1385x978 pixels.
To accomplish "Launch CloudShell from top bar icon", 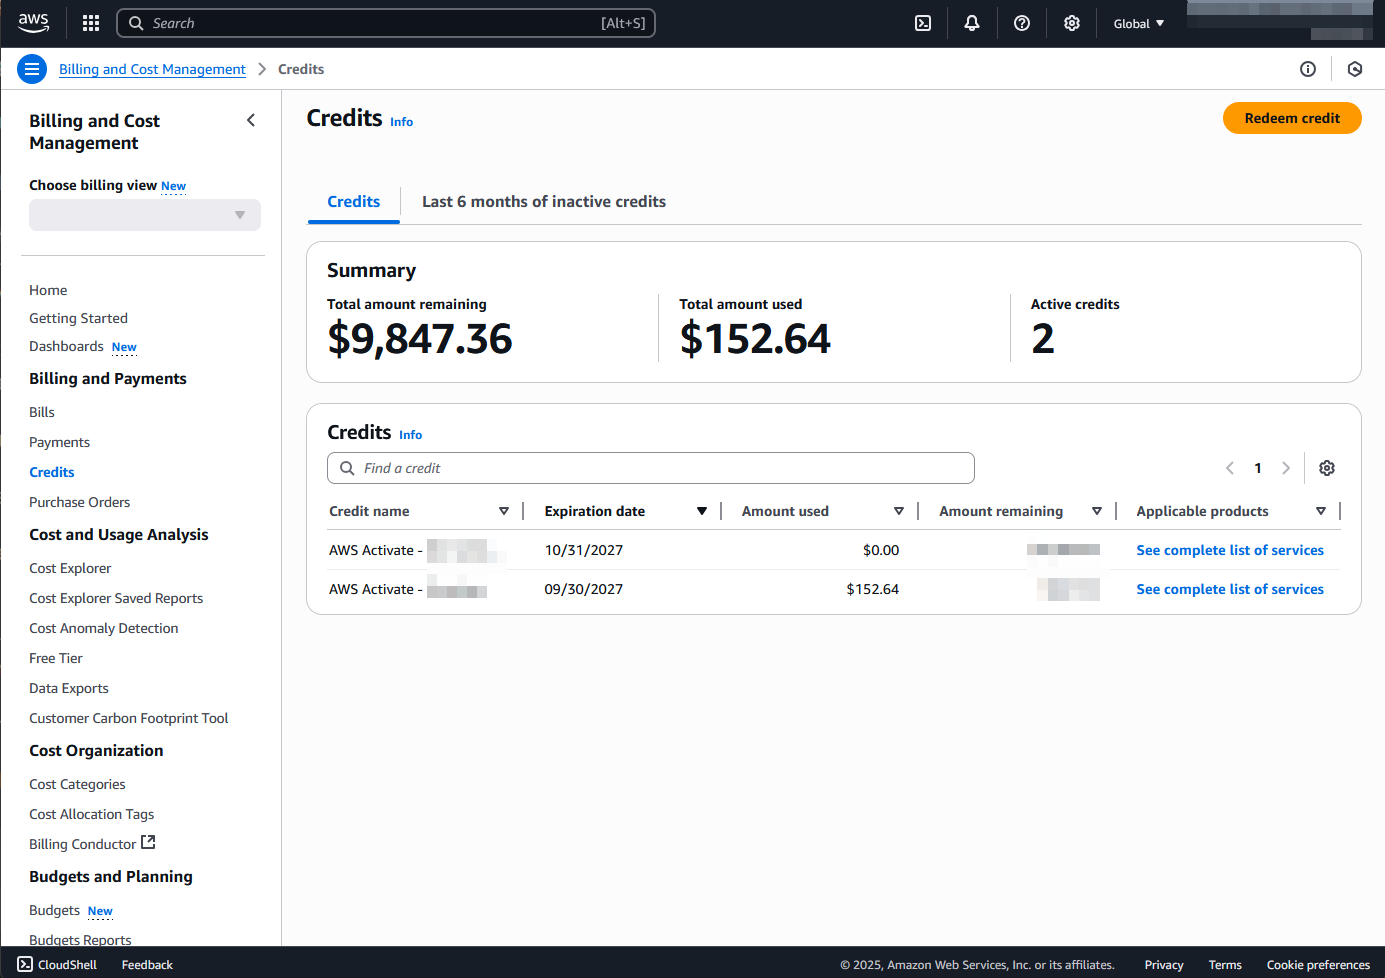I will tap(923, 23).
